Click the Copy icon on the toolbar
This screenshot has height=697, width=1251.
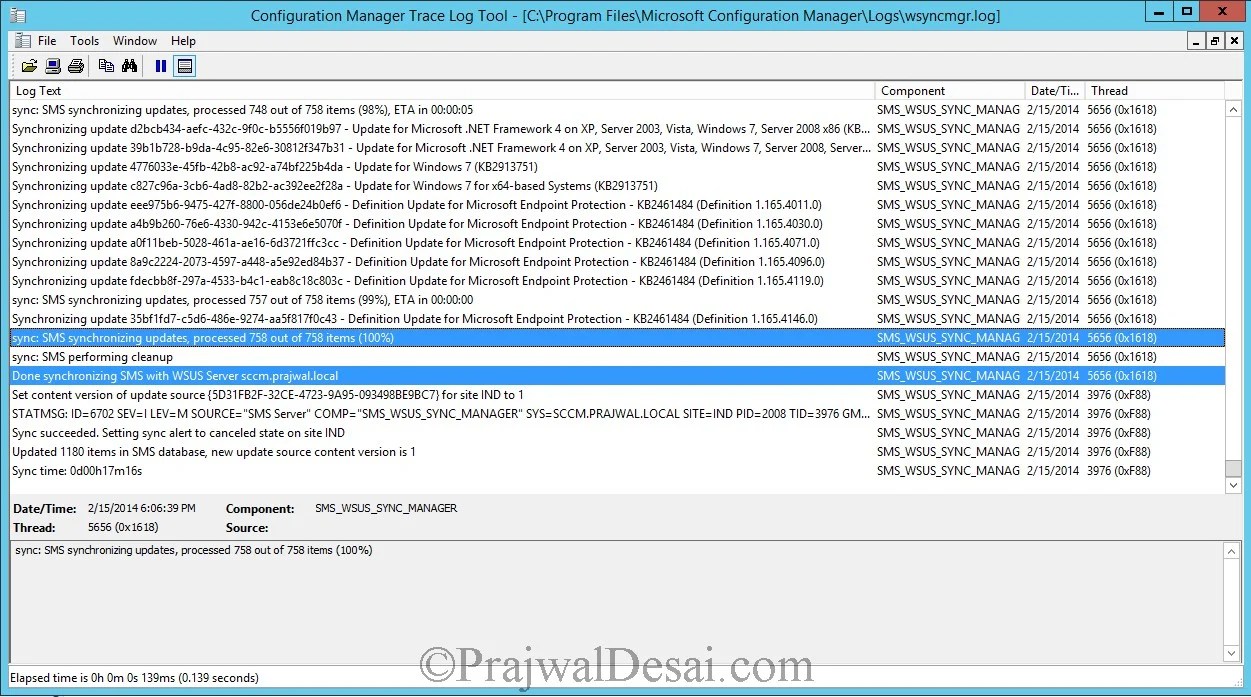pos(106,65)
